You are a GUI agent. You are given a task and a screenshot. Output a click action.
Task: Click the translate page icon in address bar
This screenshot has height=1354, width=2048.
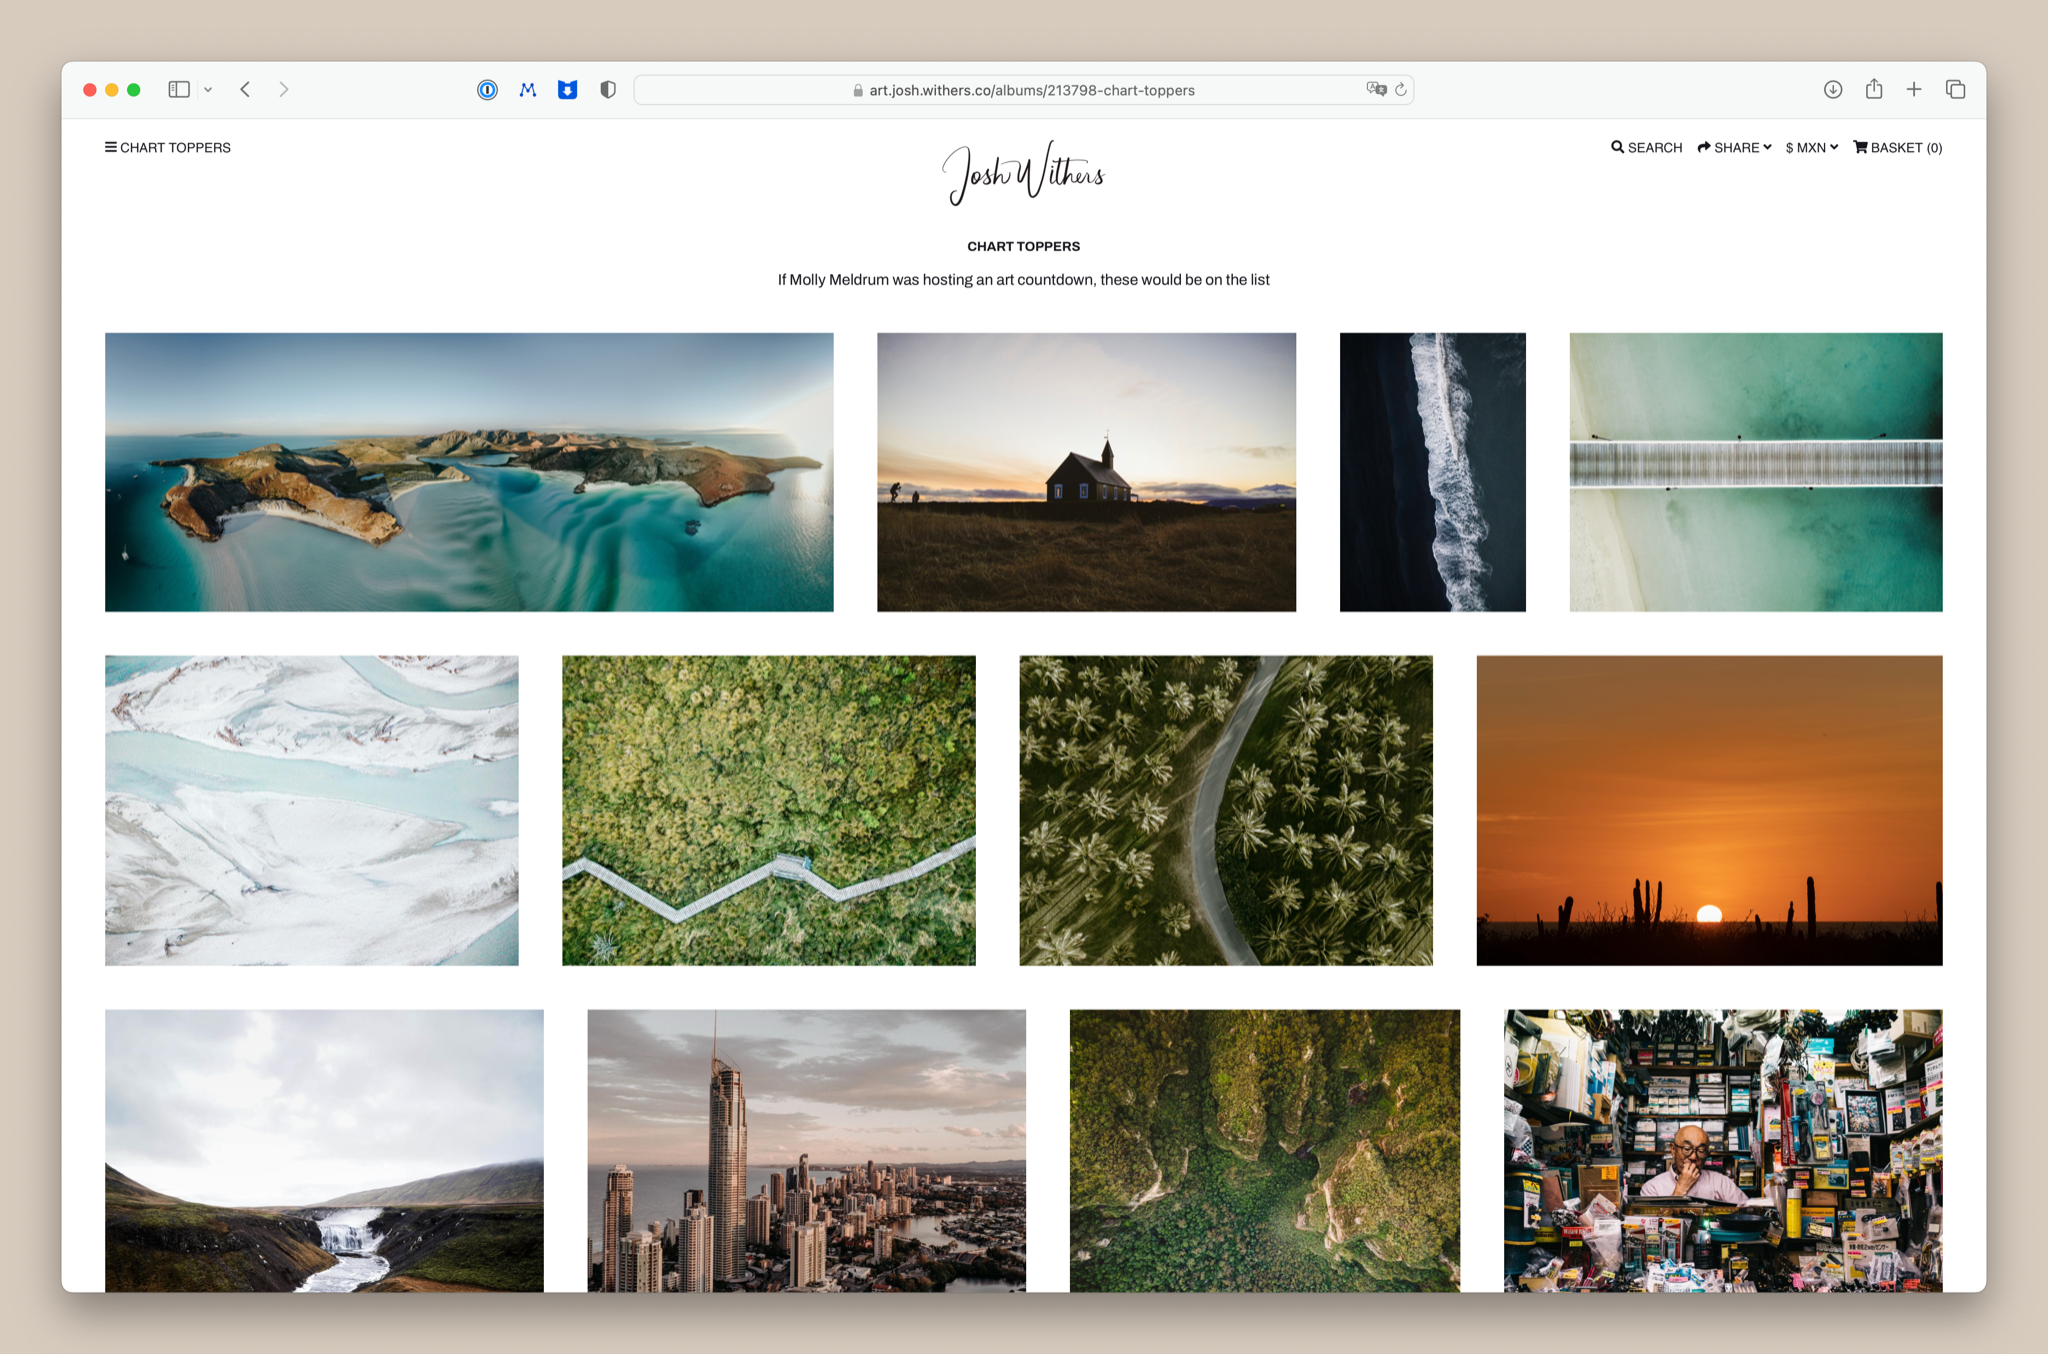pyautogui.click(x=1376, y=90)
